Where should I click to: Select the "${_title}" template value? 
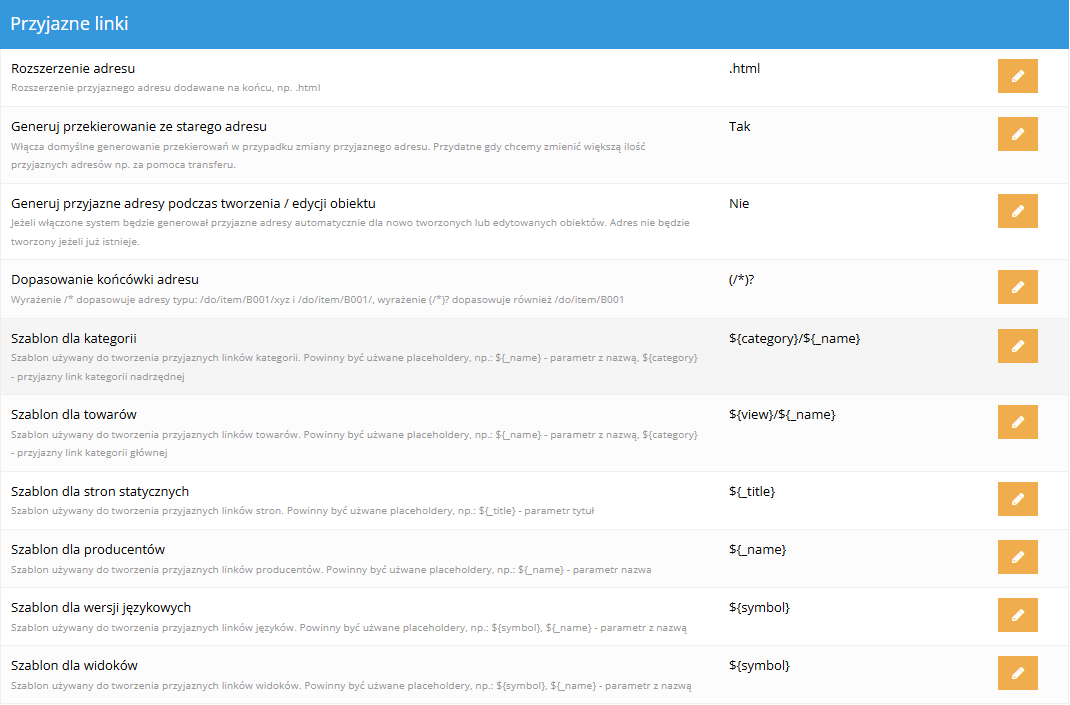[752, 491]
